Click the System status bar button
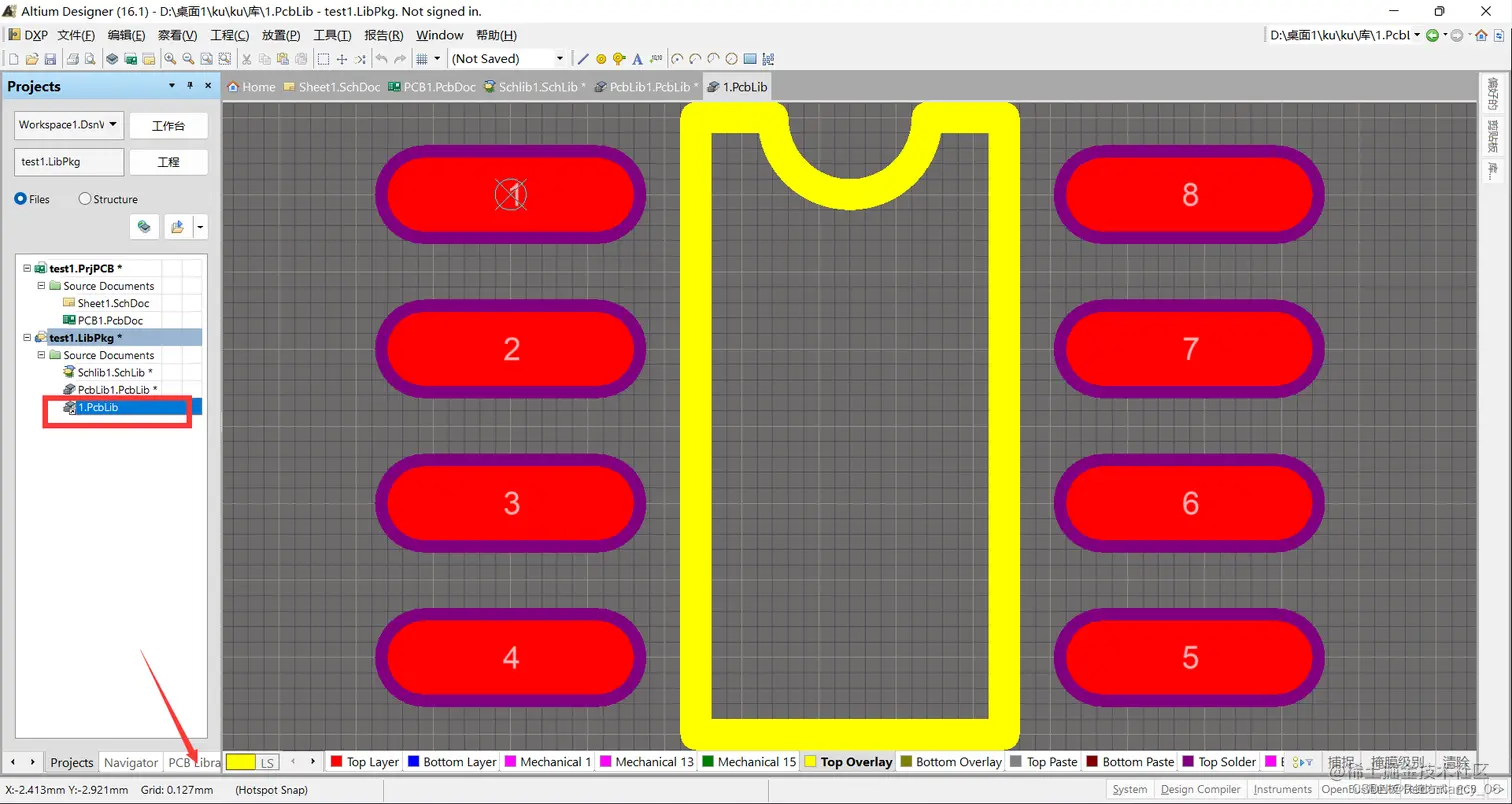 [1130, 789]
